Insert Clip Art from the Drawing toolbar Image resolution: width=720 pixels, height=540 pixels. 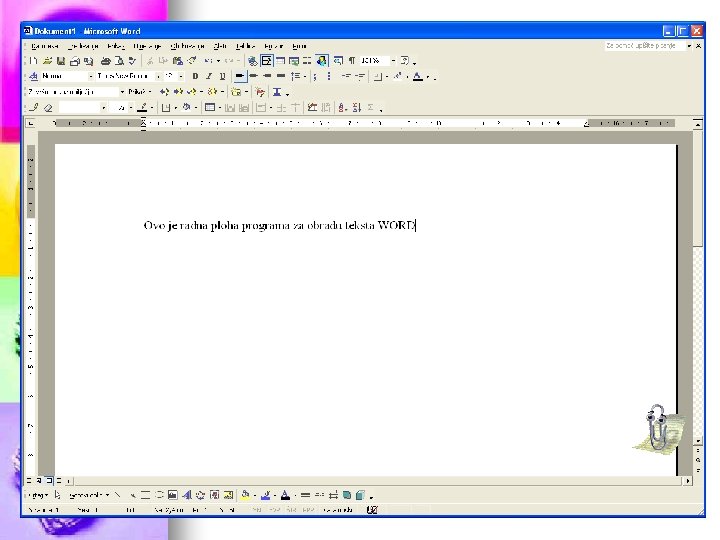(x=214, y=495)
